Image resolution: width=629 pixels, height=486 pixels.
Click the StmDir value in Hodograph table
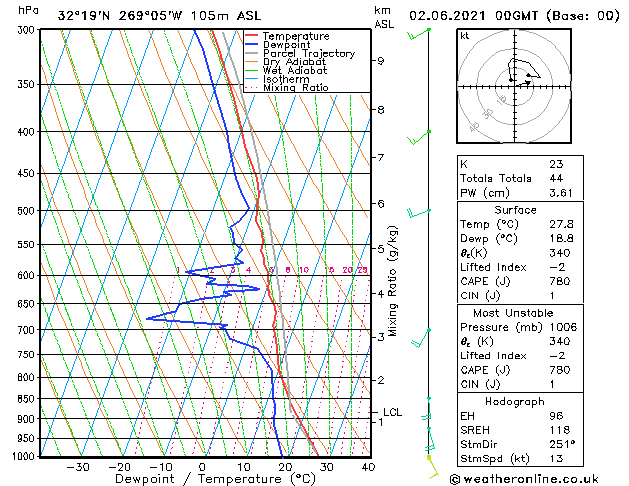(562, 444)
